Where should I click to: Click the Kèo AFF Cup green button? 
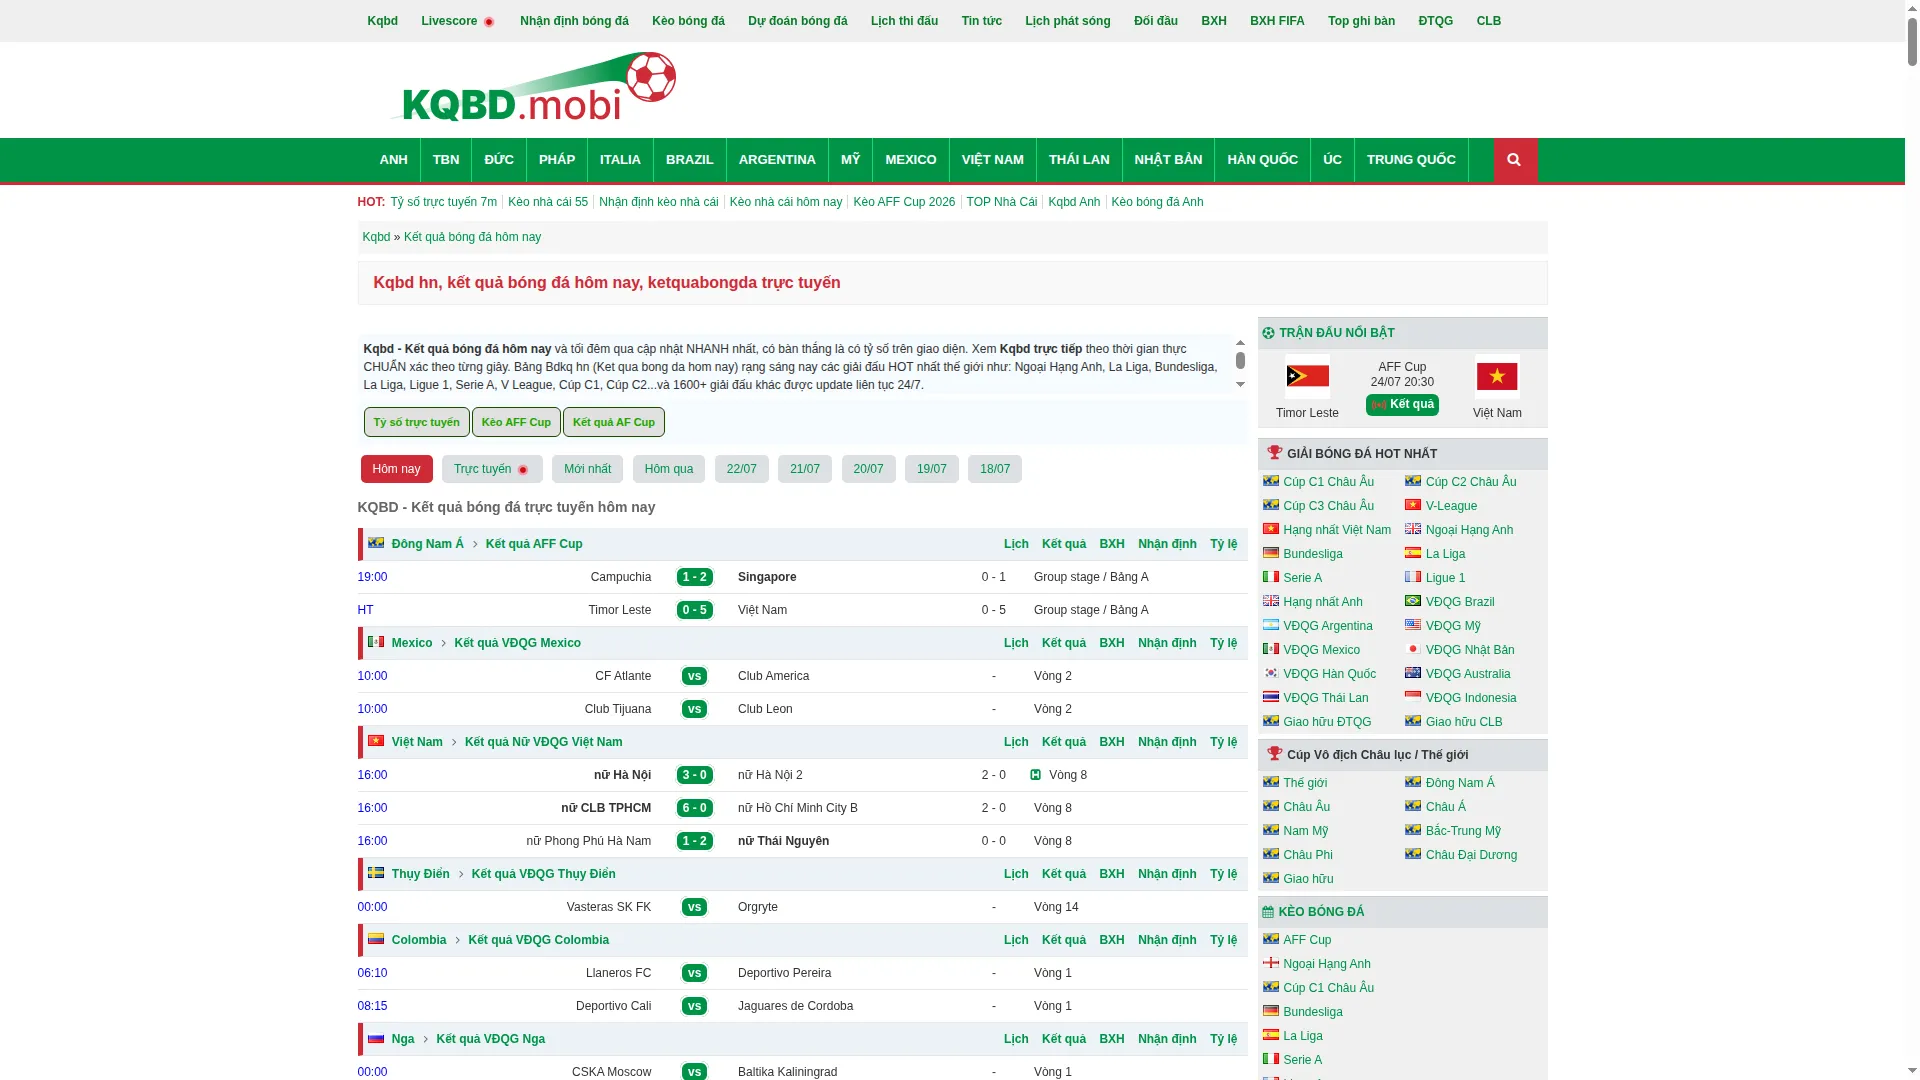tap(516, 422)
